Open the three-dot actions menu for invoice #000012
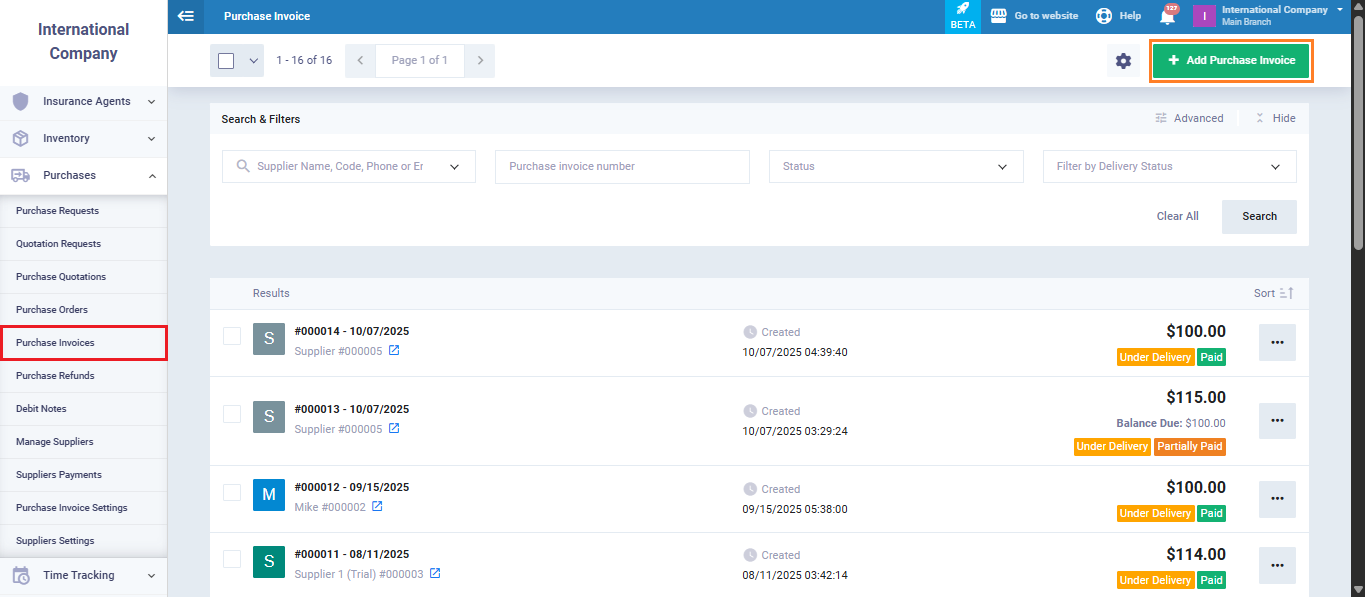Screen dimensions: 1365x597 click(x=1277, y=499)
